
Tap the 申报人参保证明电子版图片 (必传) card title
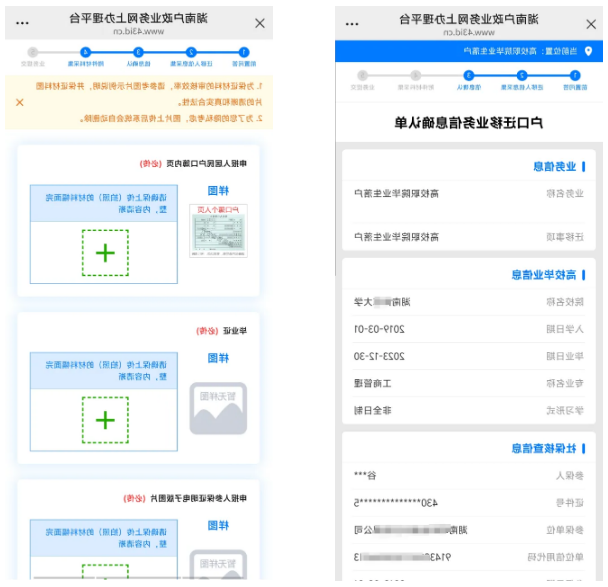point(185,498)
